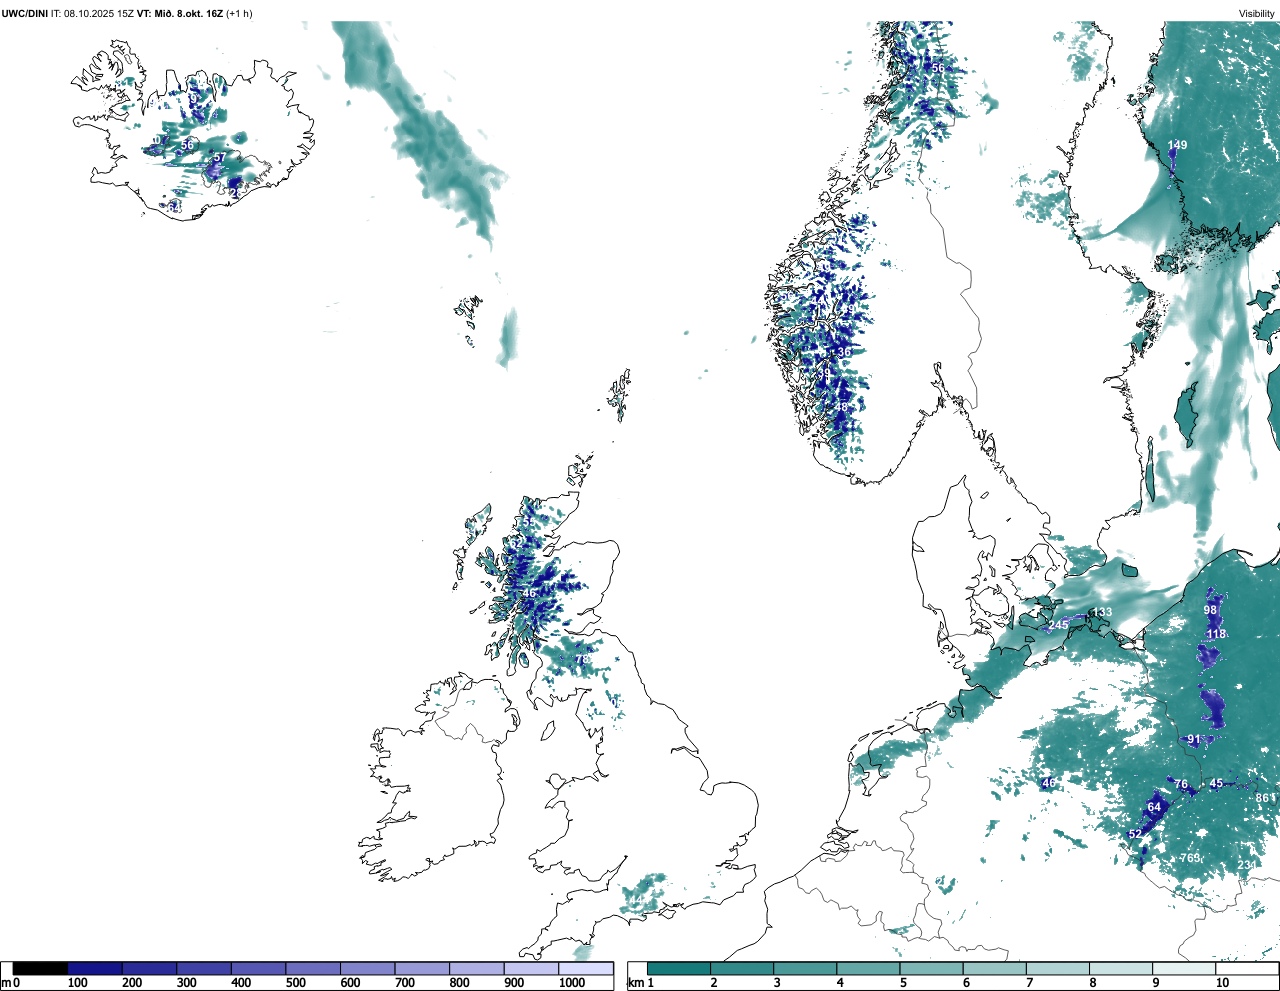The width and height of the screenshot is (1280, 991).
Task: Click the '36' value over southern Norway
Action: [x=844, y=352]
